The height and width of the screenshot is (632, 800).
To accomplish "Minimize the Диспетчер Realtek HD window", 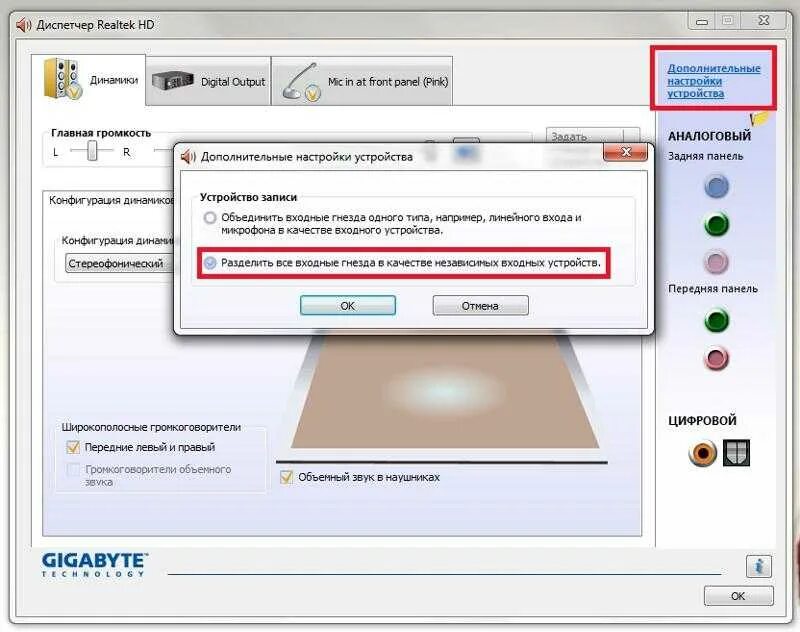I will click(702, 21).
